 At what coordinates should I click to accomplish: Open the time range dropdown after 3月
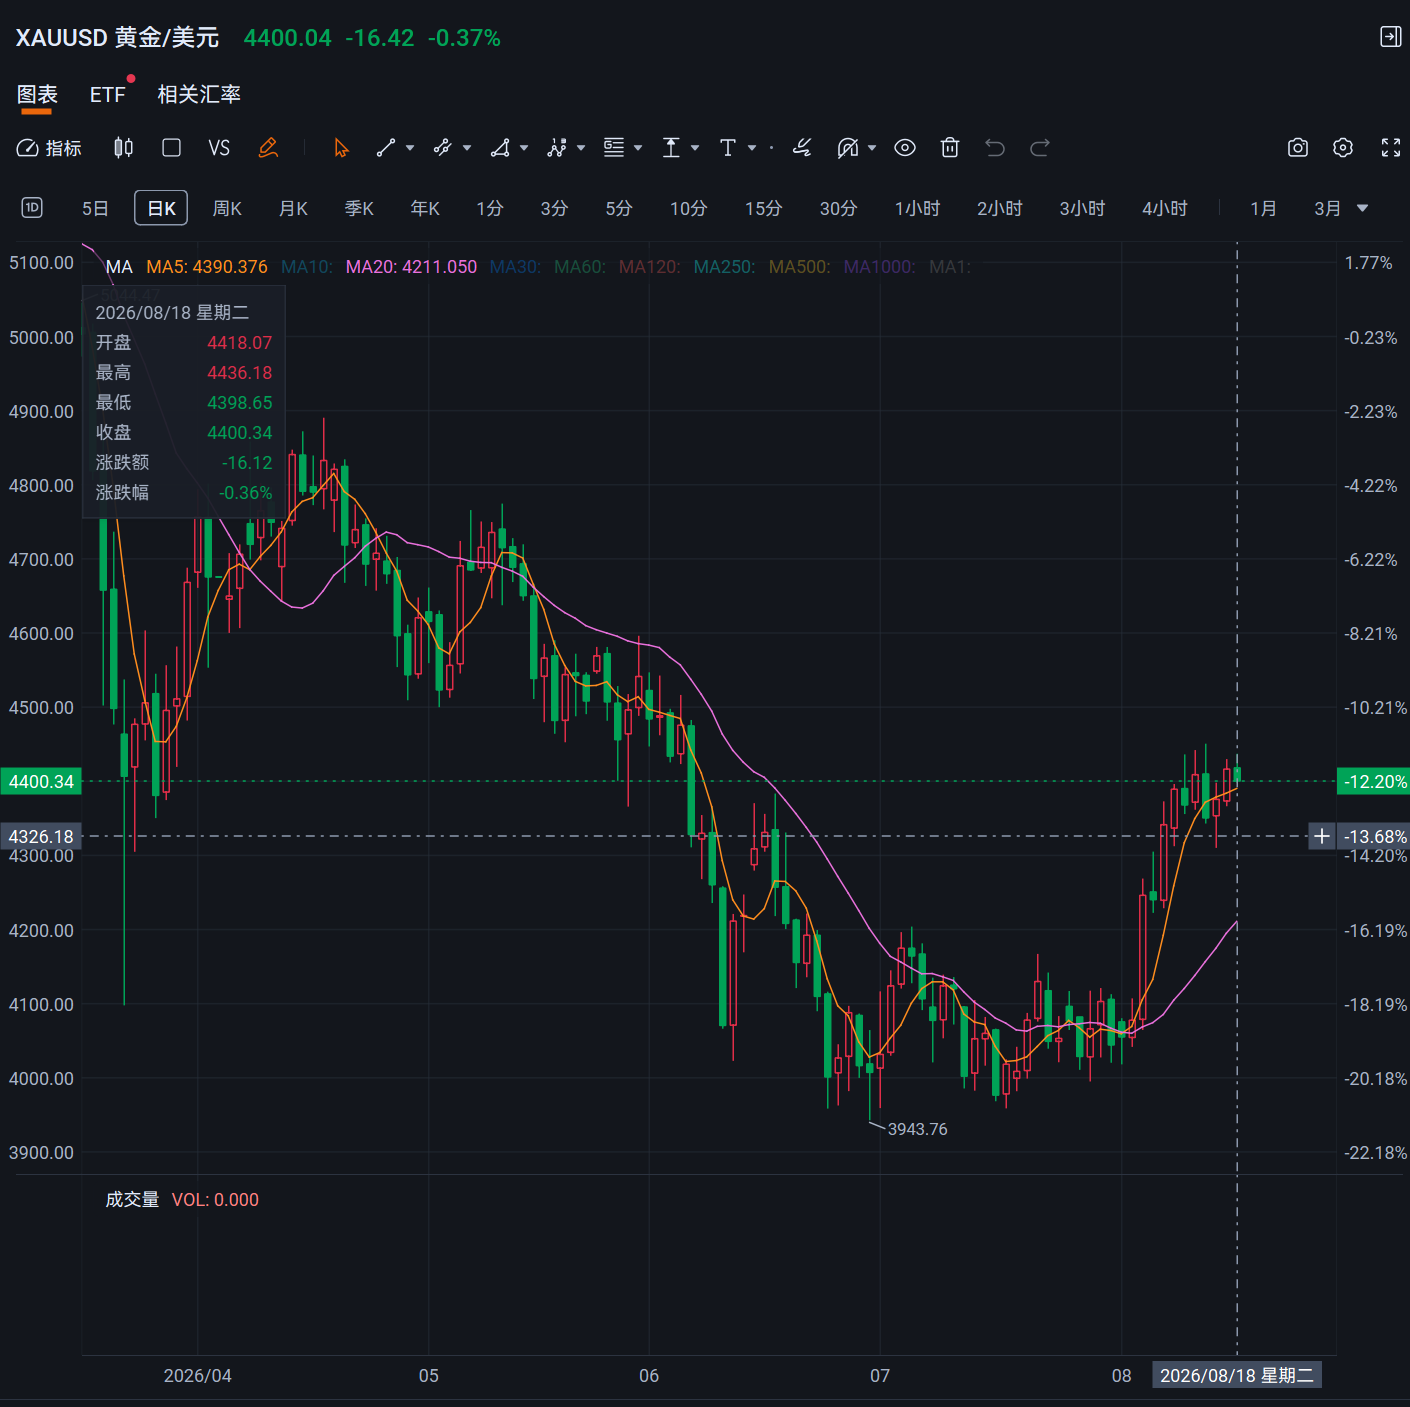[1362, 208]
